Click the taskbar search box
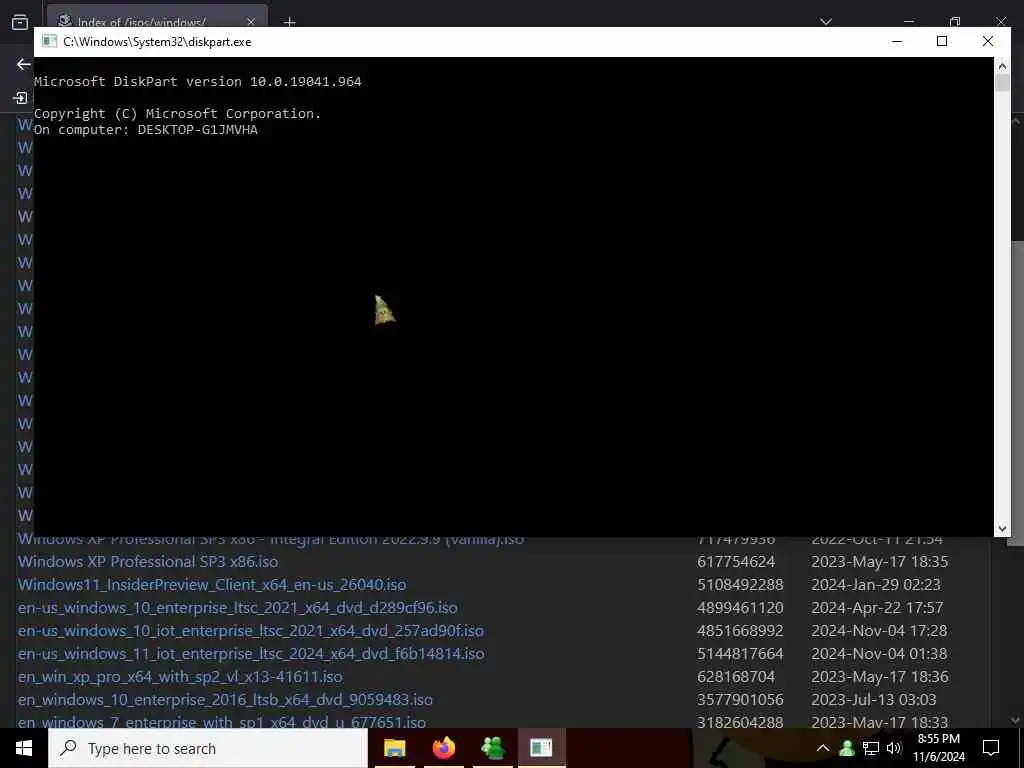This screenshot has width=1024, height=768. point(208,748)
